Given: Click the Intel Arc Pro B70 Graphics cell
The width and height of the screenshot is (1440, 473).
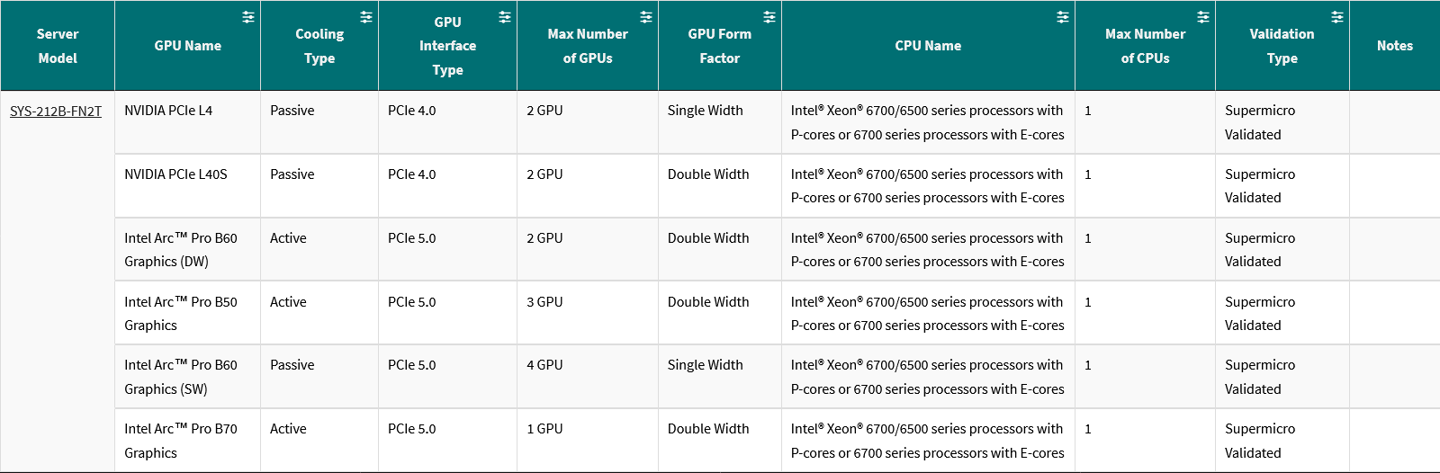Looking at the screenshot, I should point(181,441).
